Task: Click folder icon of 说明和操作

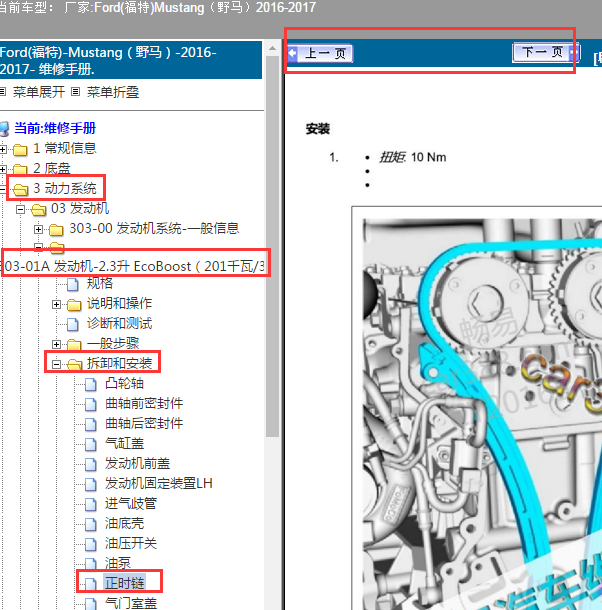Action: pyautogui.click(x=74, y=305)
